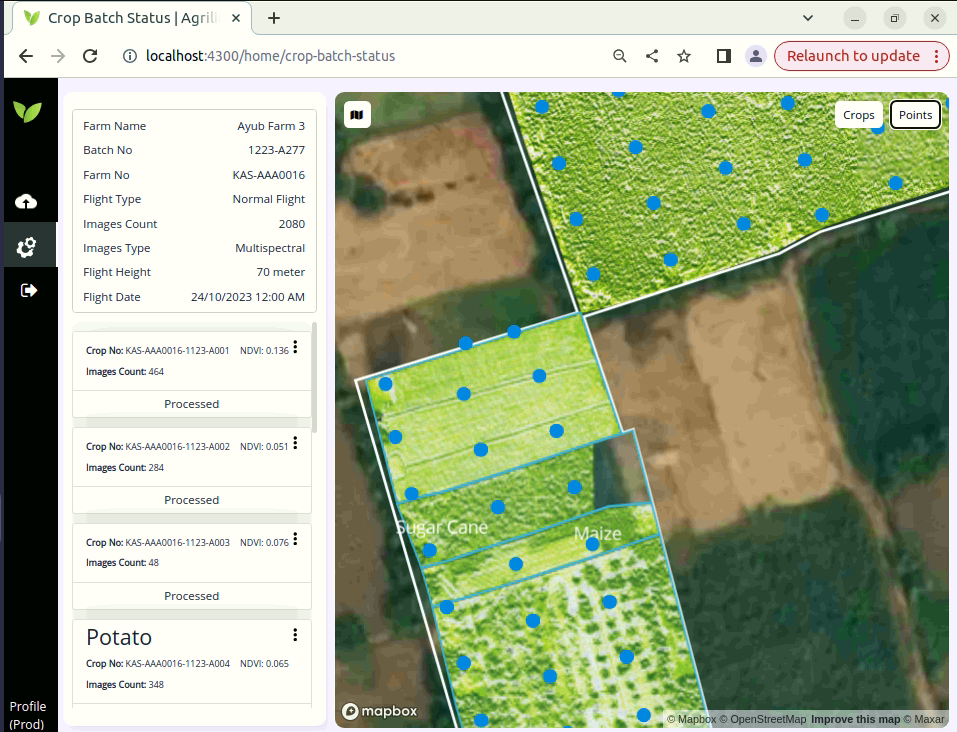Toggle the Points overlay on the map
The height and width of the screenshot is (732, 957).
pyautogui.click(x=914, y=114)
